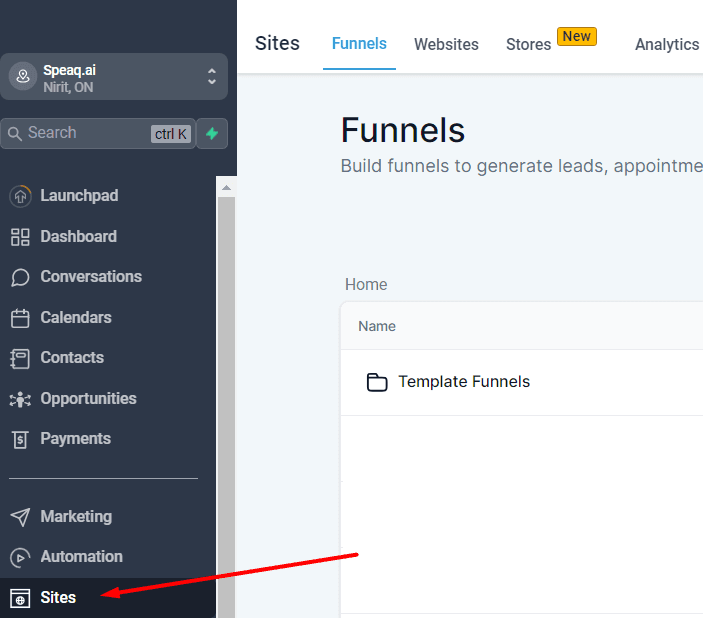The width and height of the screenshot is (703, 618).
Task: Open the Payments invoice icon
Action: (x=20, y=439)
